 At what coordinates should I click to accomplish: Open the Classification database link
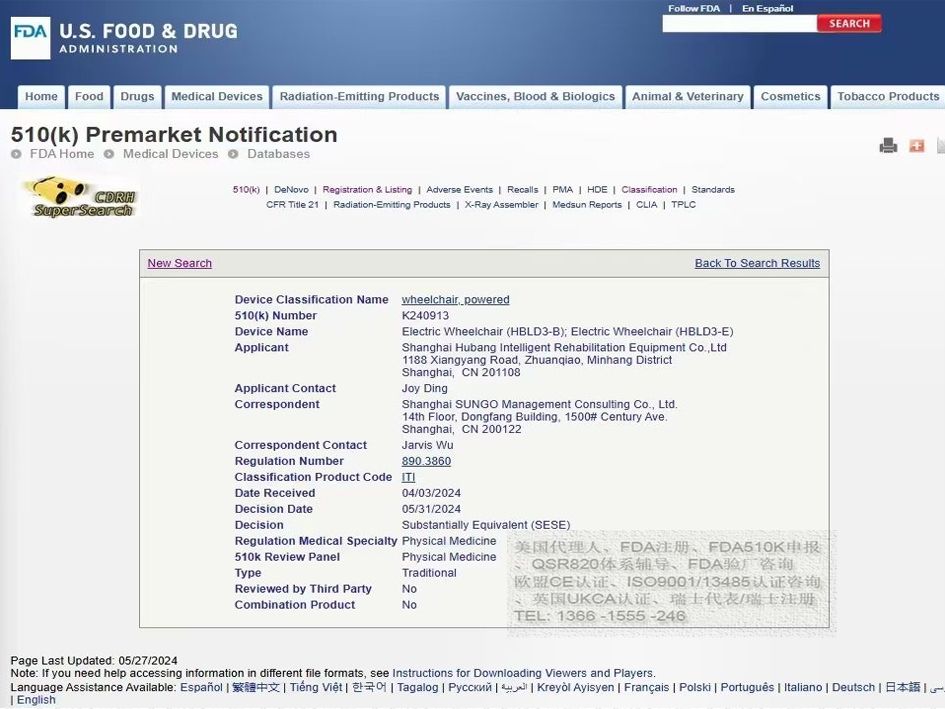point(649,189)
